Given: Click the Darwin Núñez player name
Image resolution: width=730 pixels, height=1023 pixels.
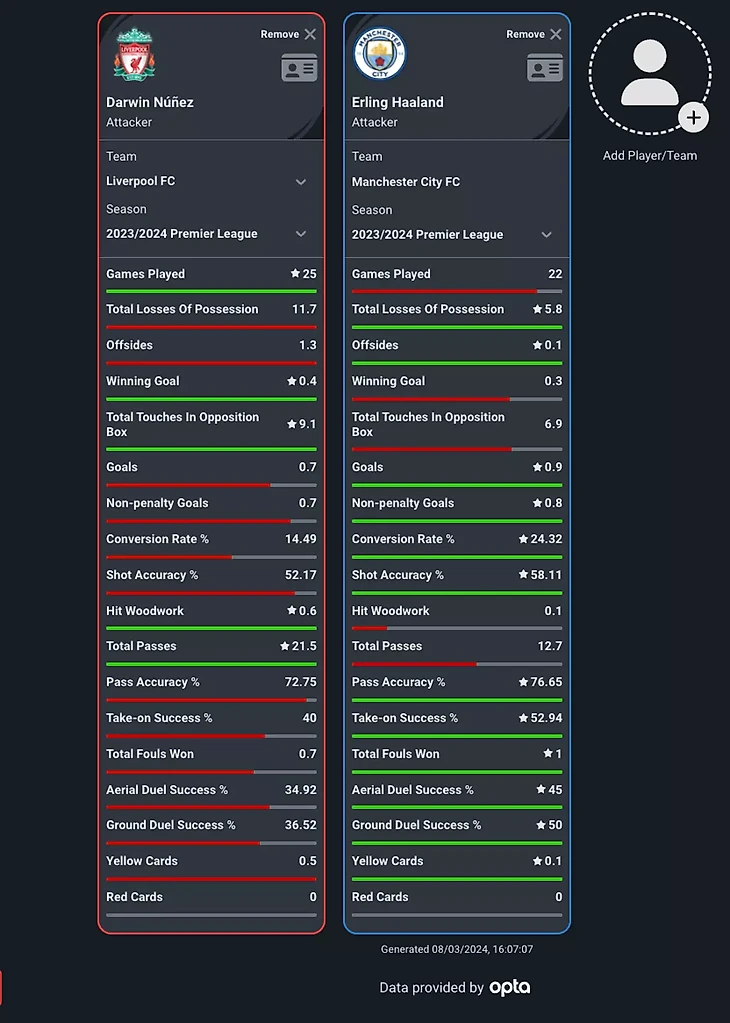Looking at the screenshot, I should pos(150,102).
